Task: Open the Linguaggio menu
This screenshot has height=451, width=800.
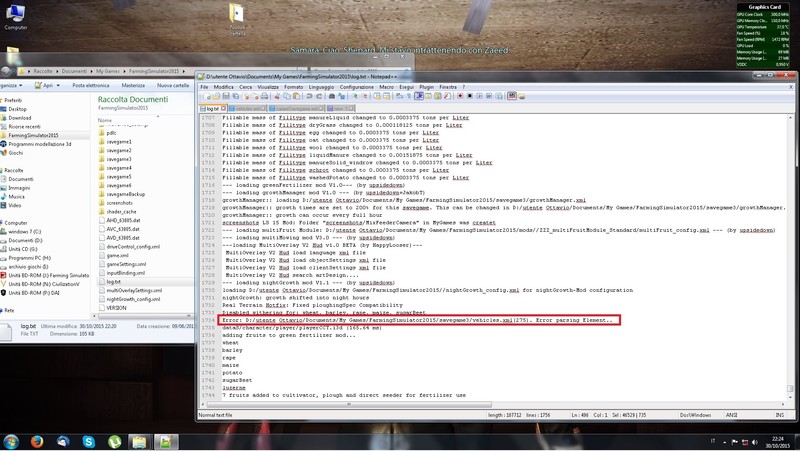Action: pyautogui.click(x=322, y=87)
